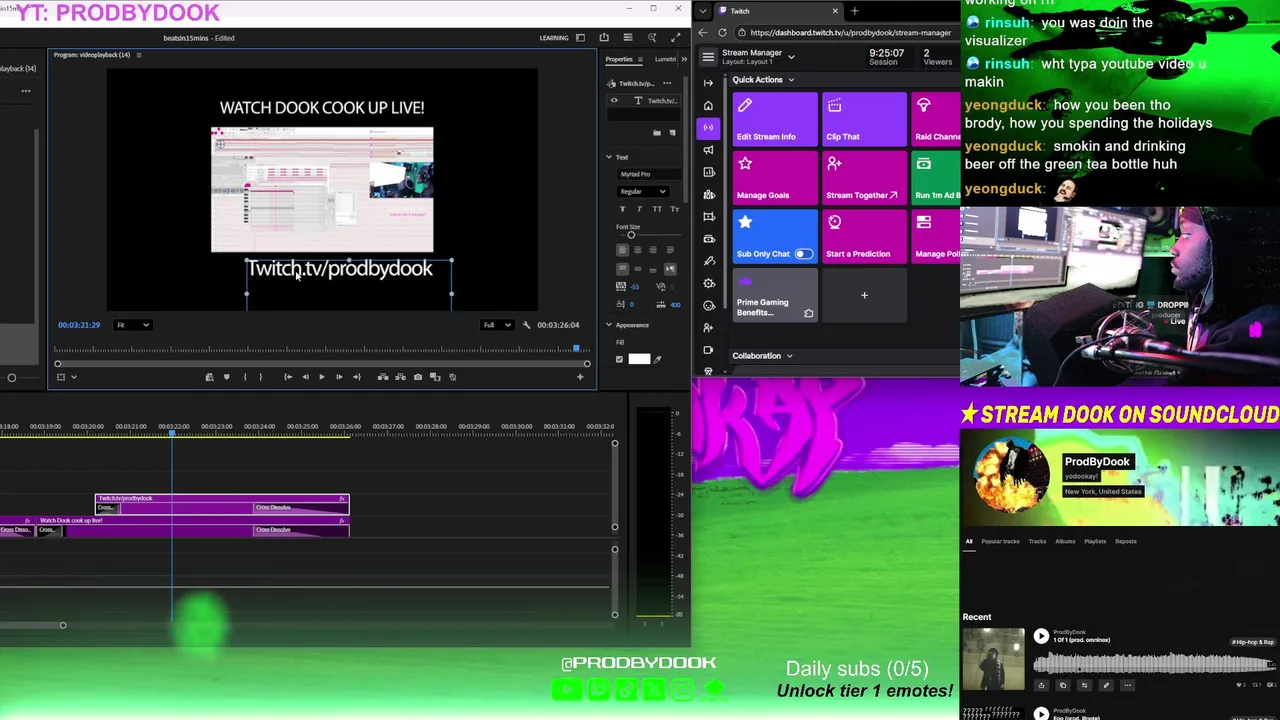Show hidden panels via double chevron
Viewport: 1280px width, 720px height.
[x=684, y=59]
